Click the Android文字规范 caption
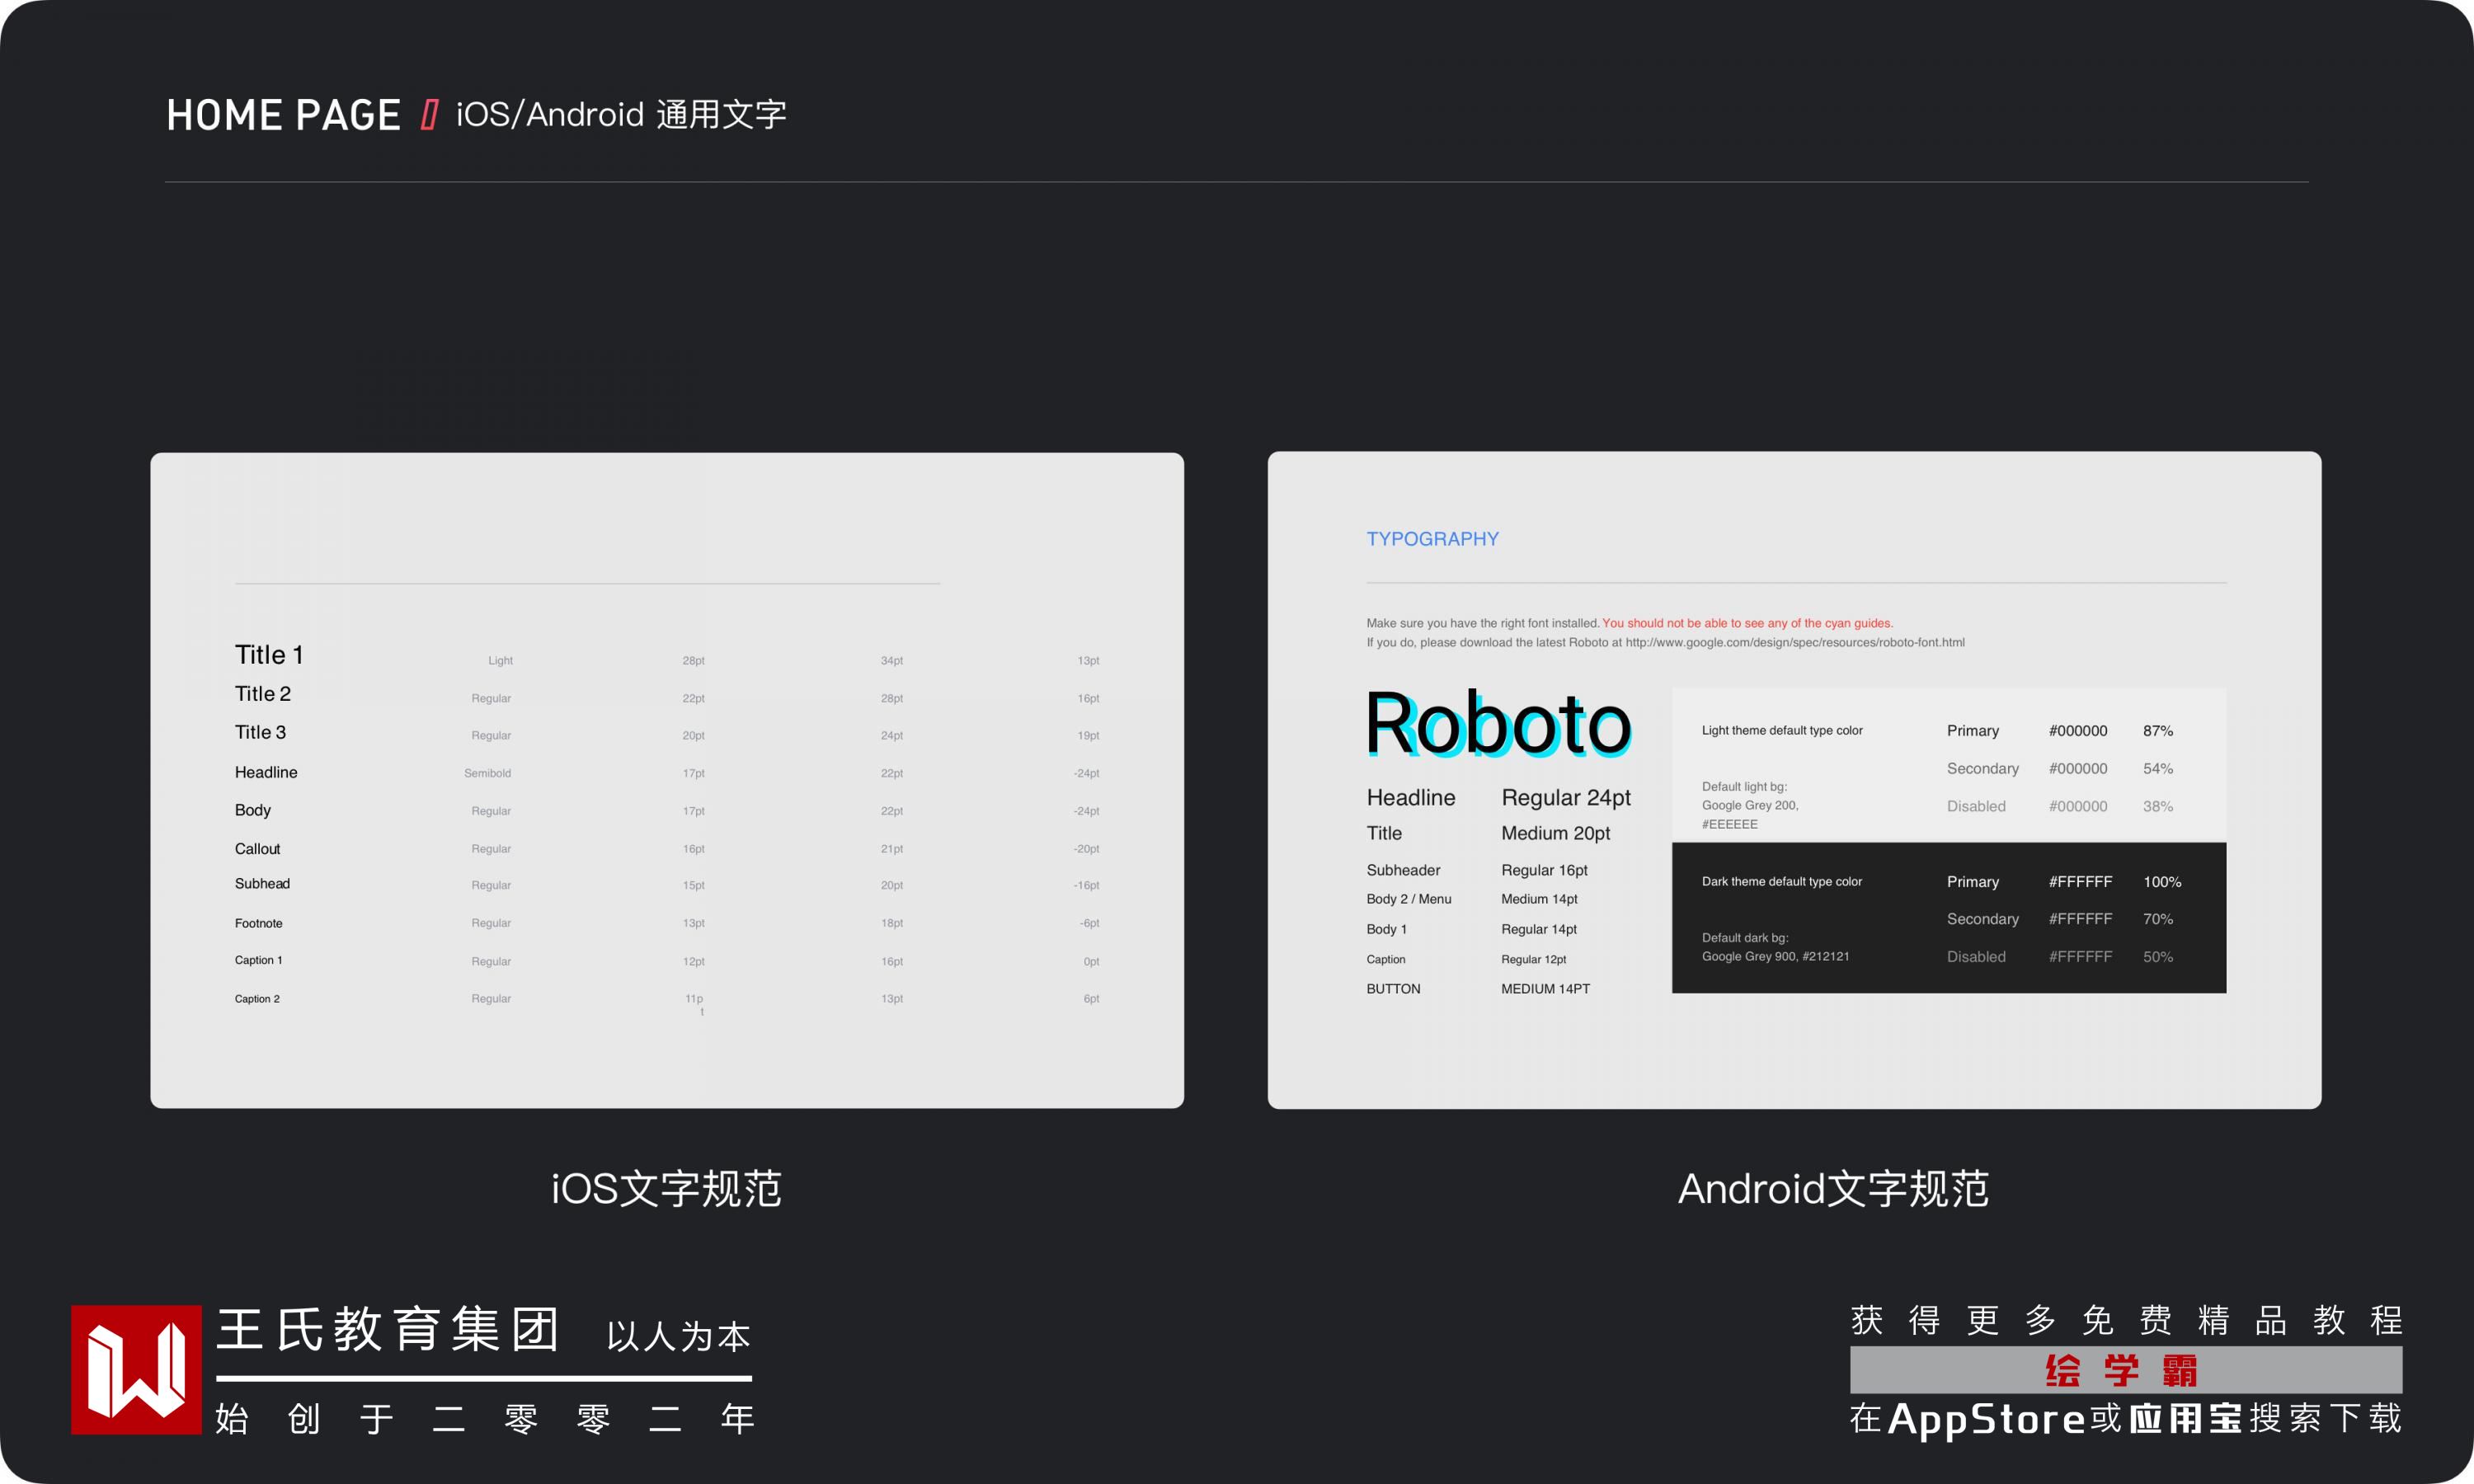 click(1833, 1189)
